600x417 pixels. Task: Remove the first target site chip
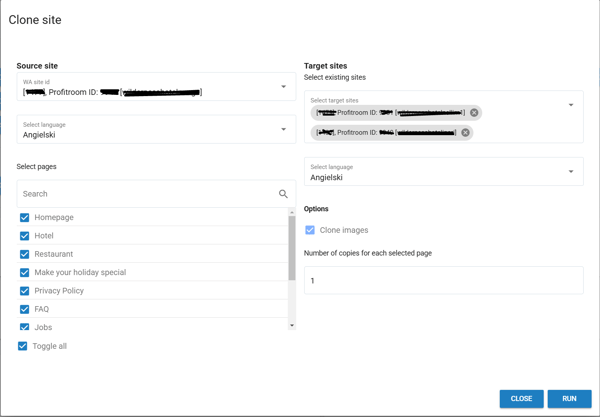474,113
